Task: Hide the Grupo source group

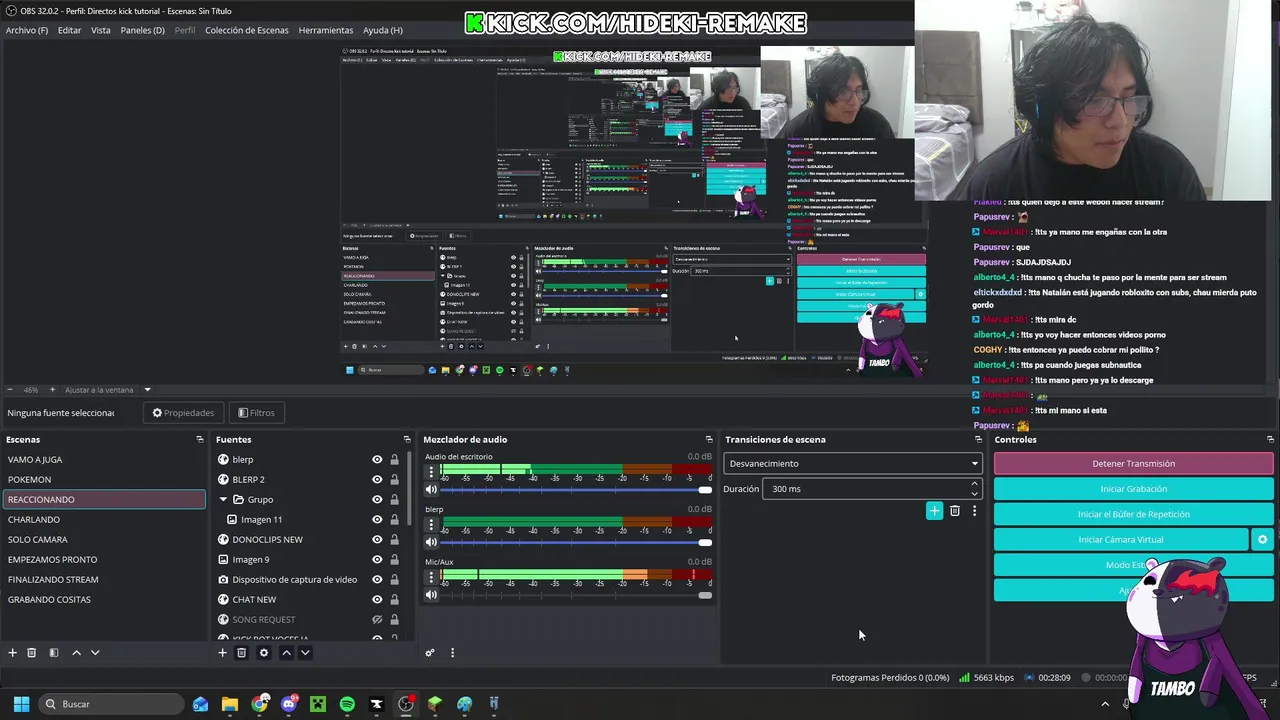Action: tap(377, 500)
